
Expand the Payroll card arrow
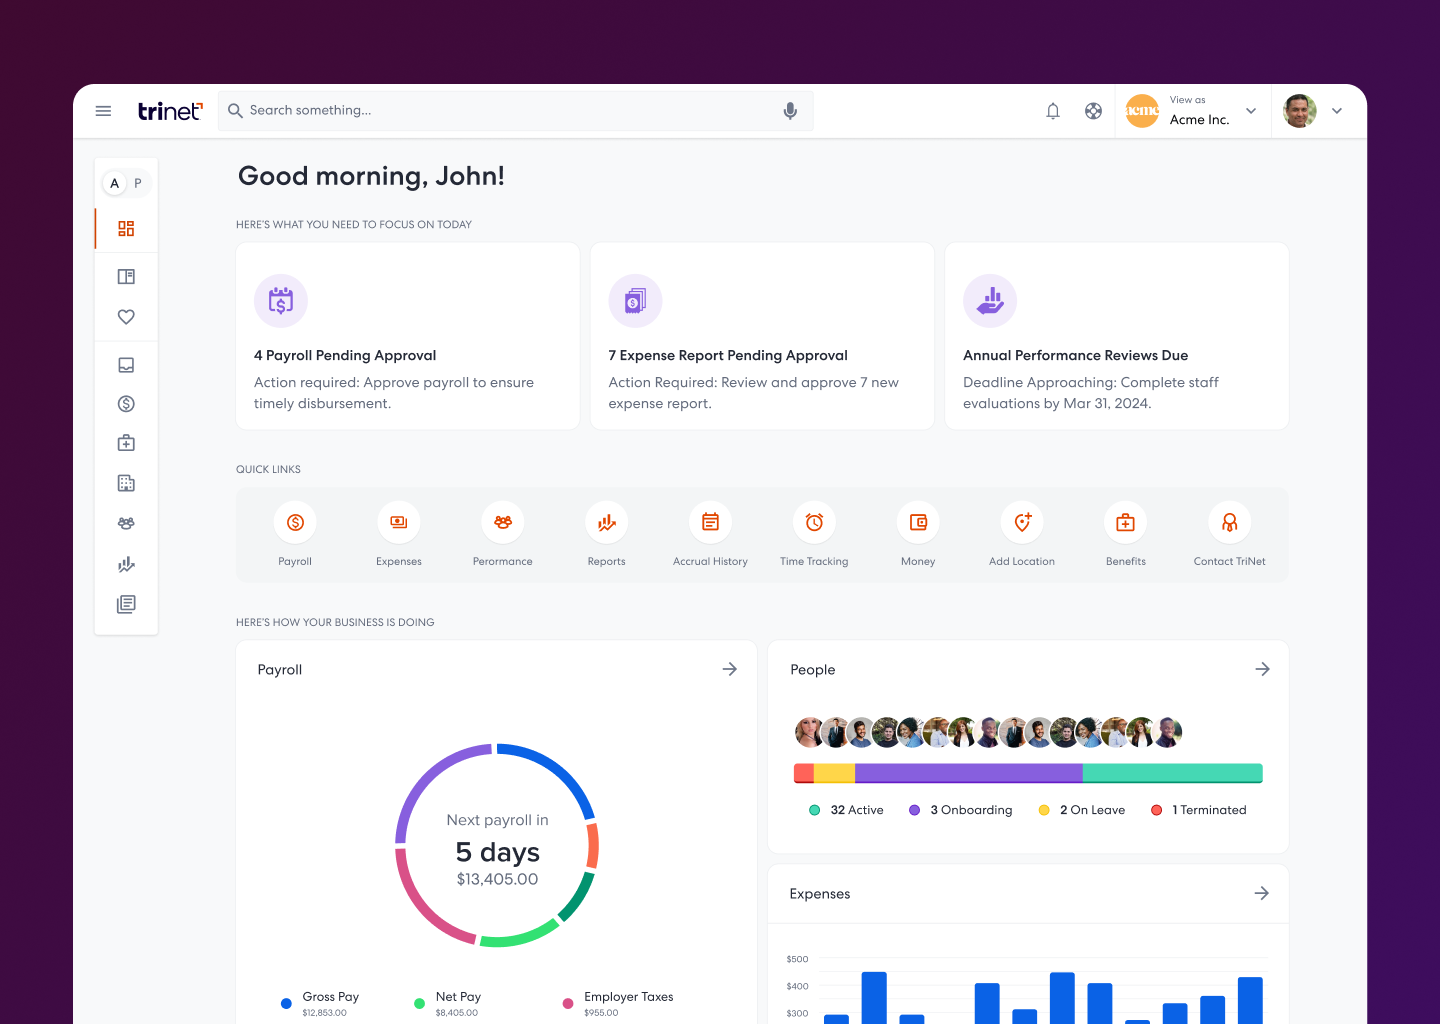[730, 669]
